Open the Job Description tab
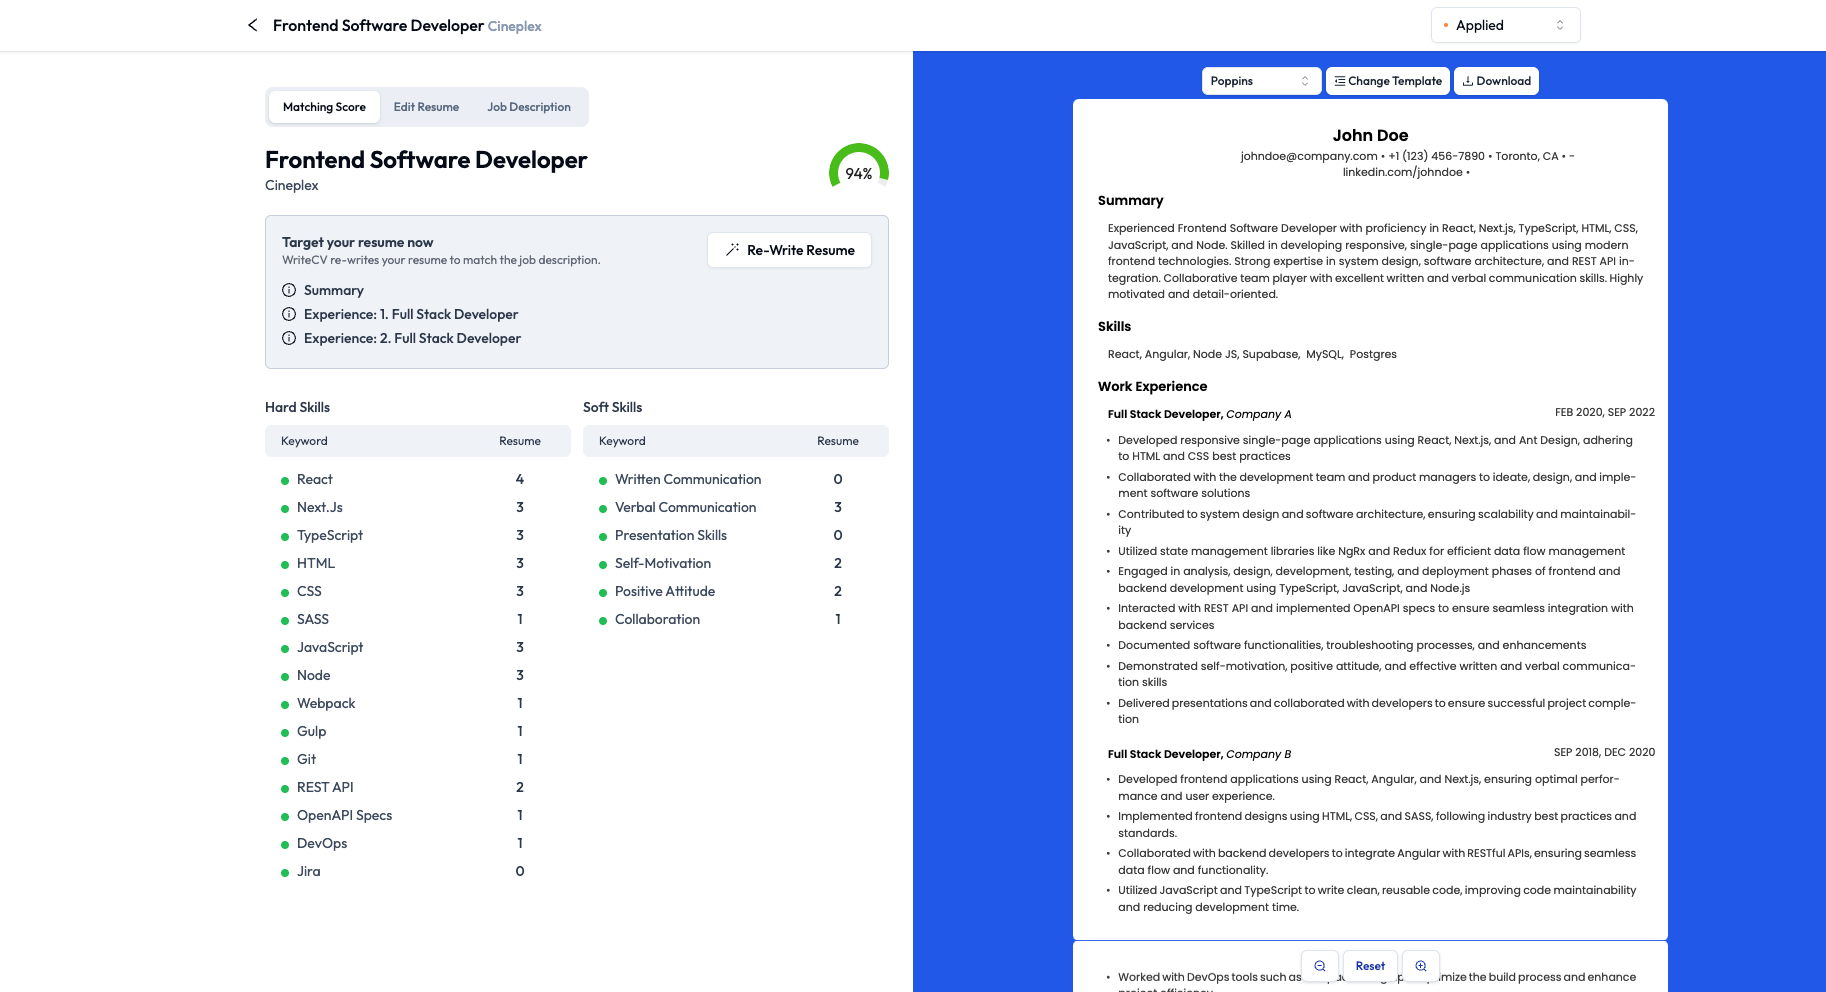Viewport: 1826px width, 992px height. 528,106
